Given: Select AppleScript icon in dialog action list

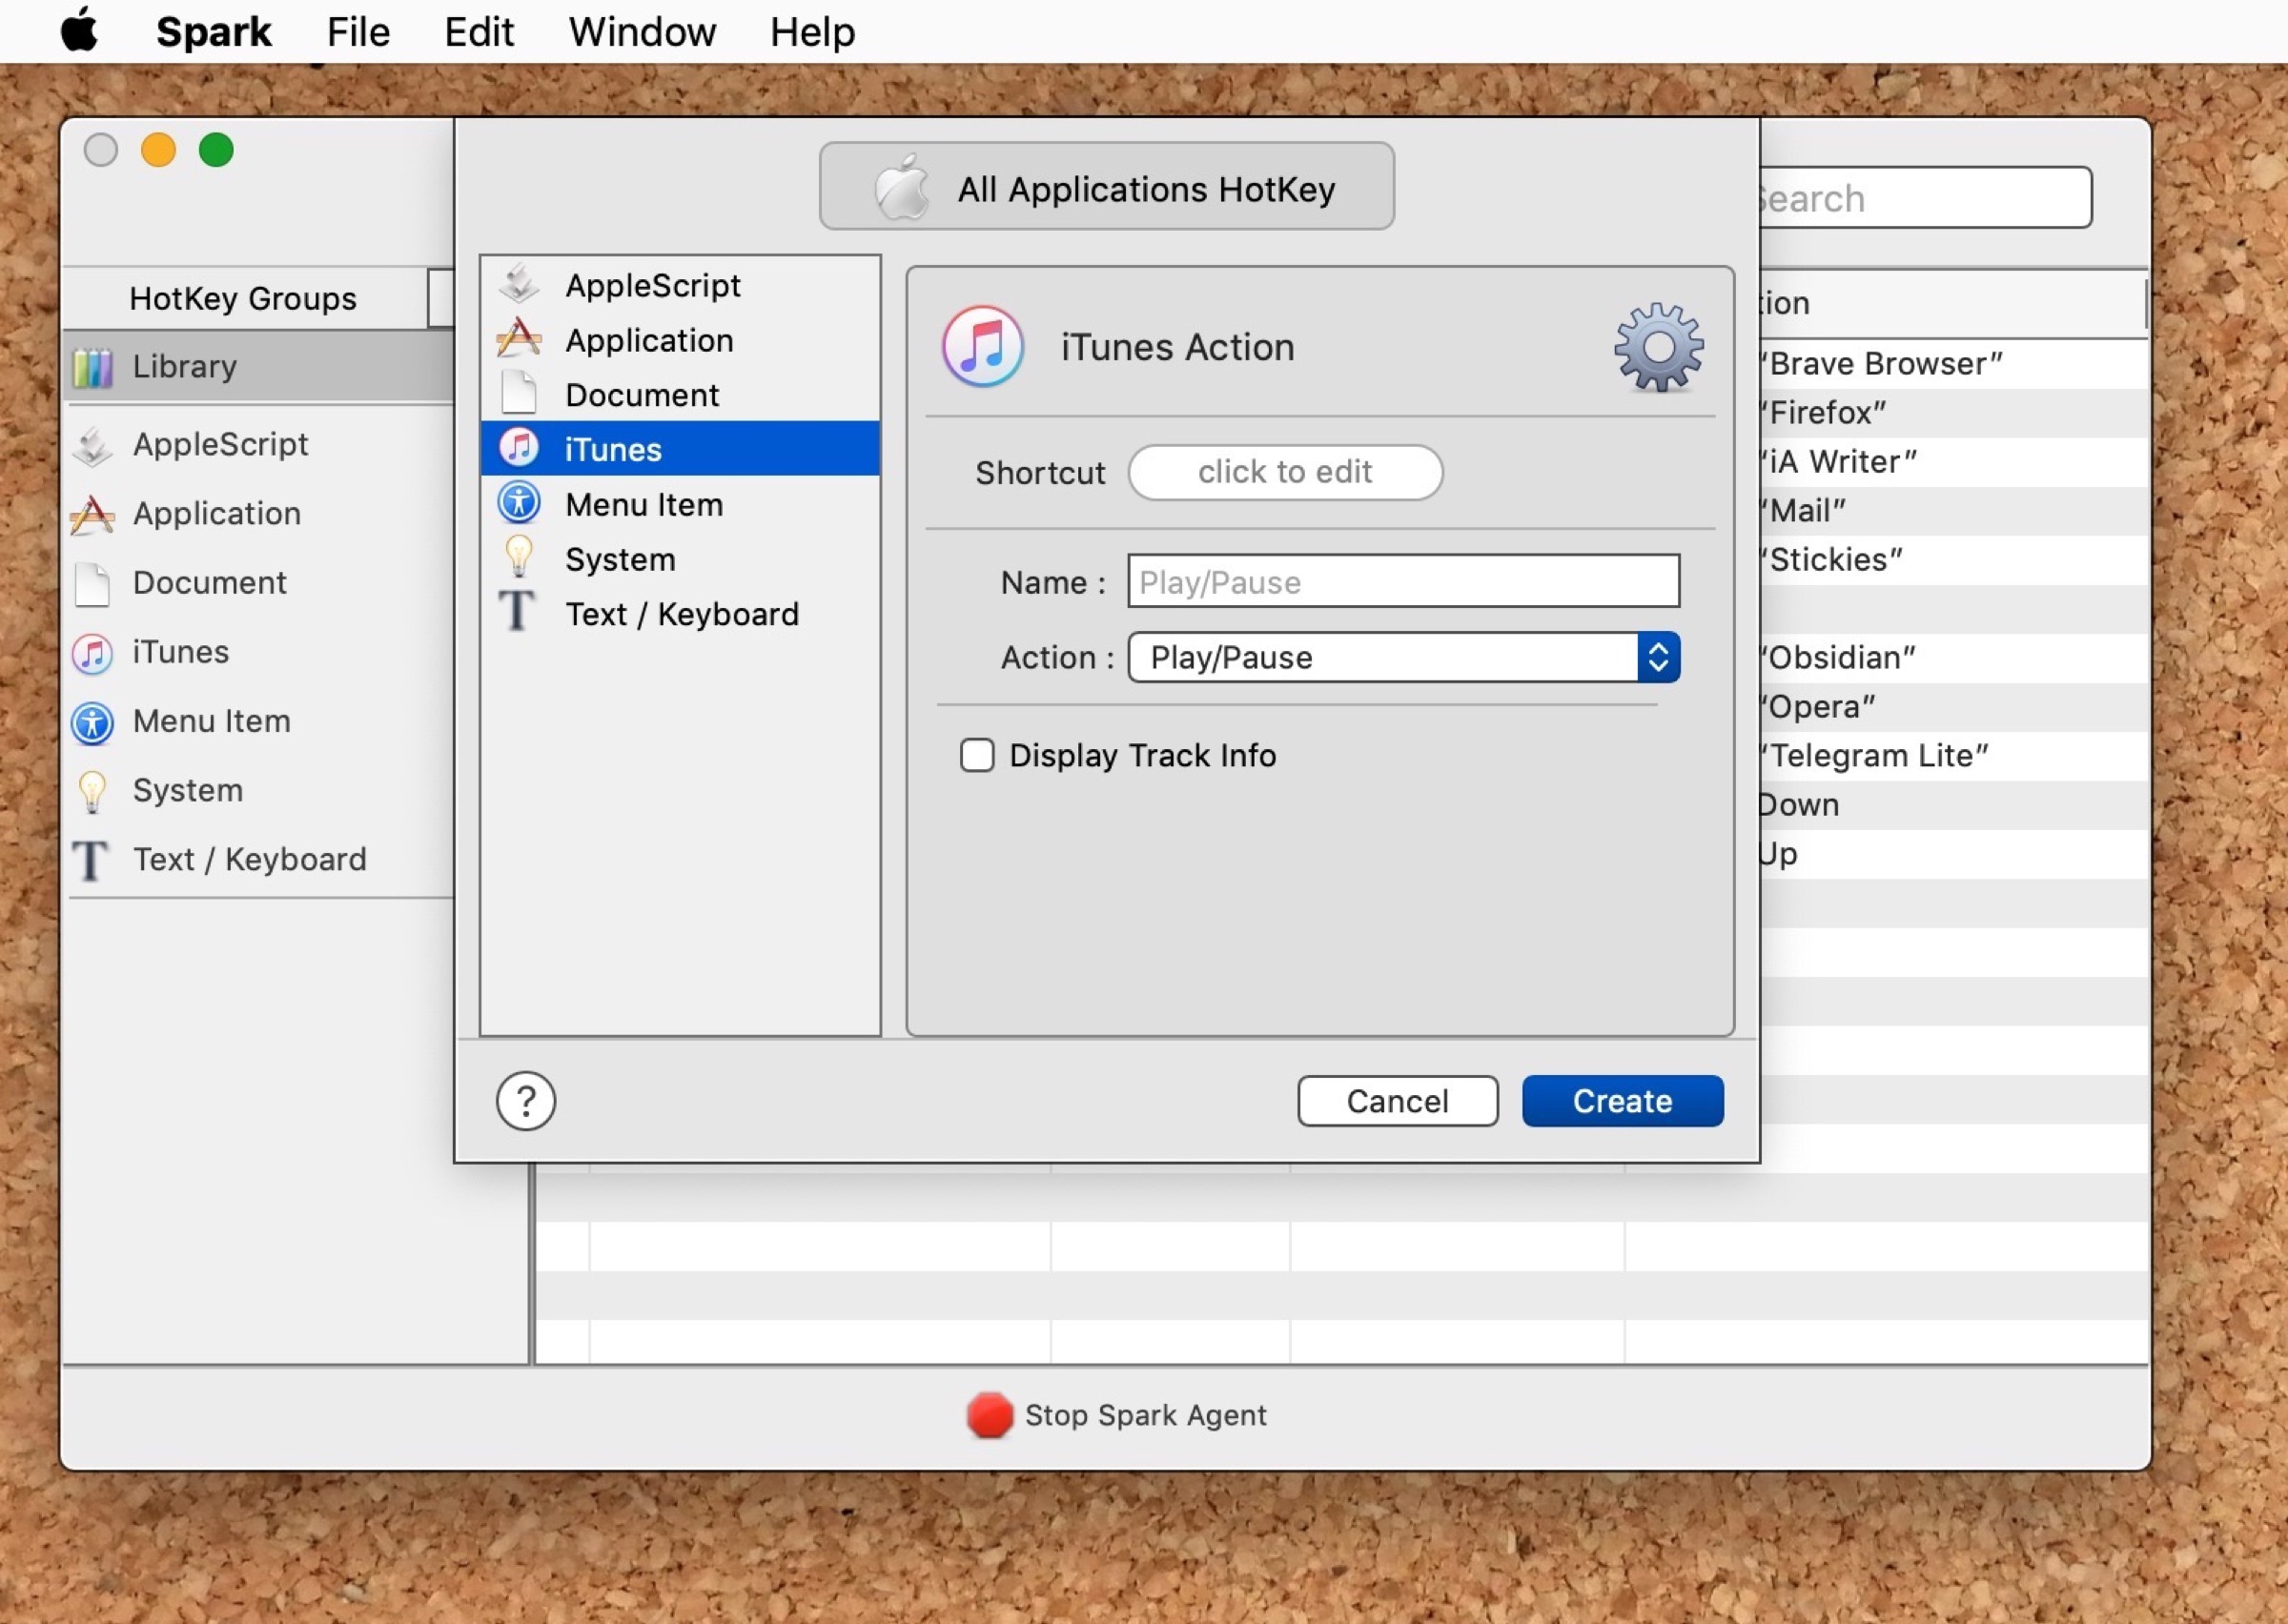Looking at the screenshot, I should (519, 284).
